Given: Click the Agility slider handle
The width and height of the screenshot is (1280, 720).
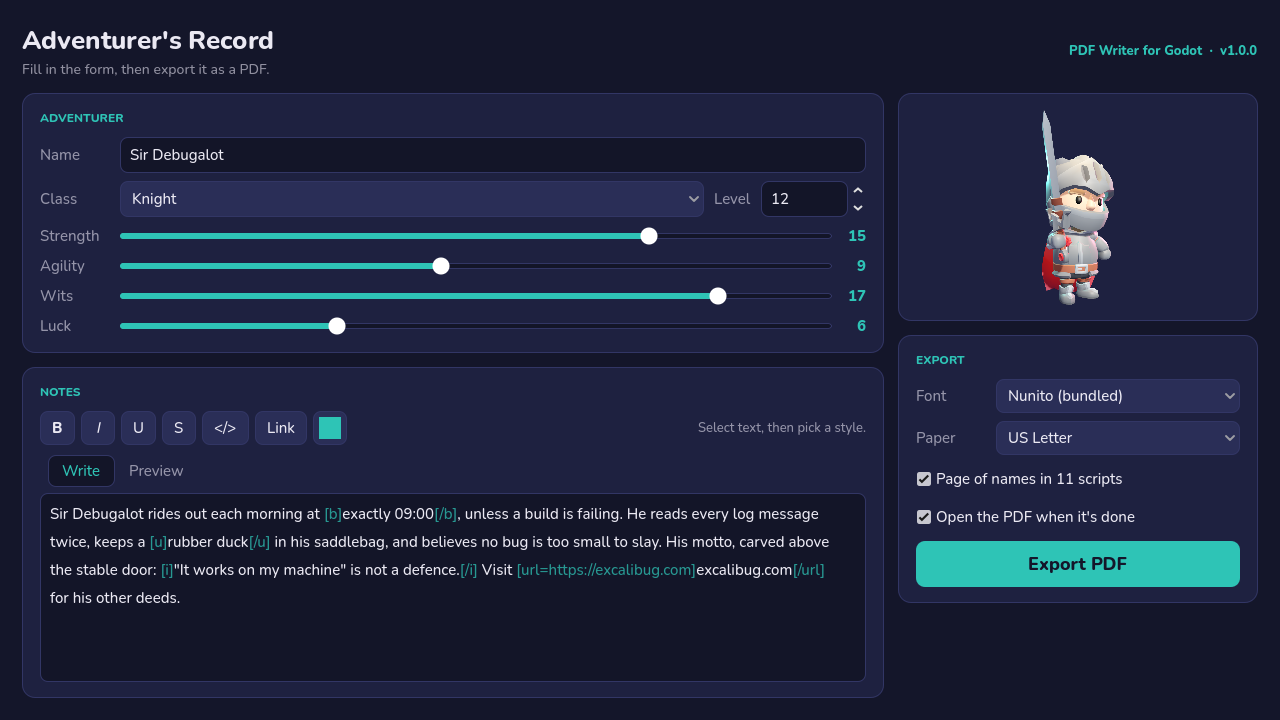Looking at the screenshot, I should pos(441,266).
